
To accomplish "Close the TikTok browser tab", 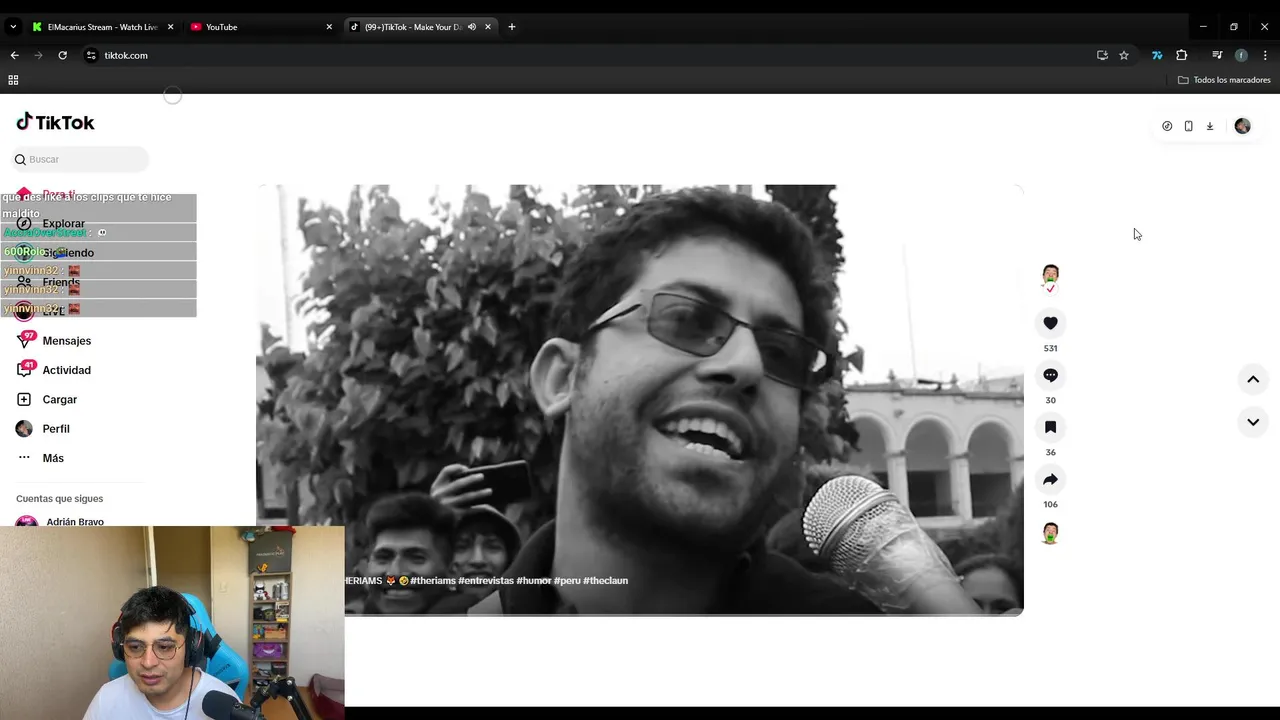I will [488, 27].
